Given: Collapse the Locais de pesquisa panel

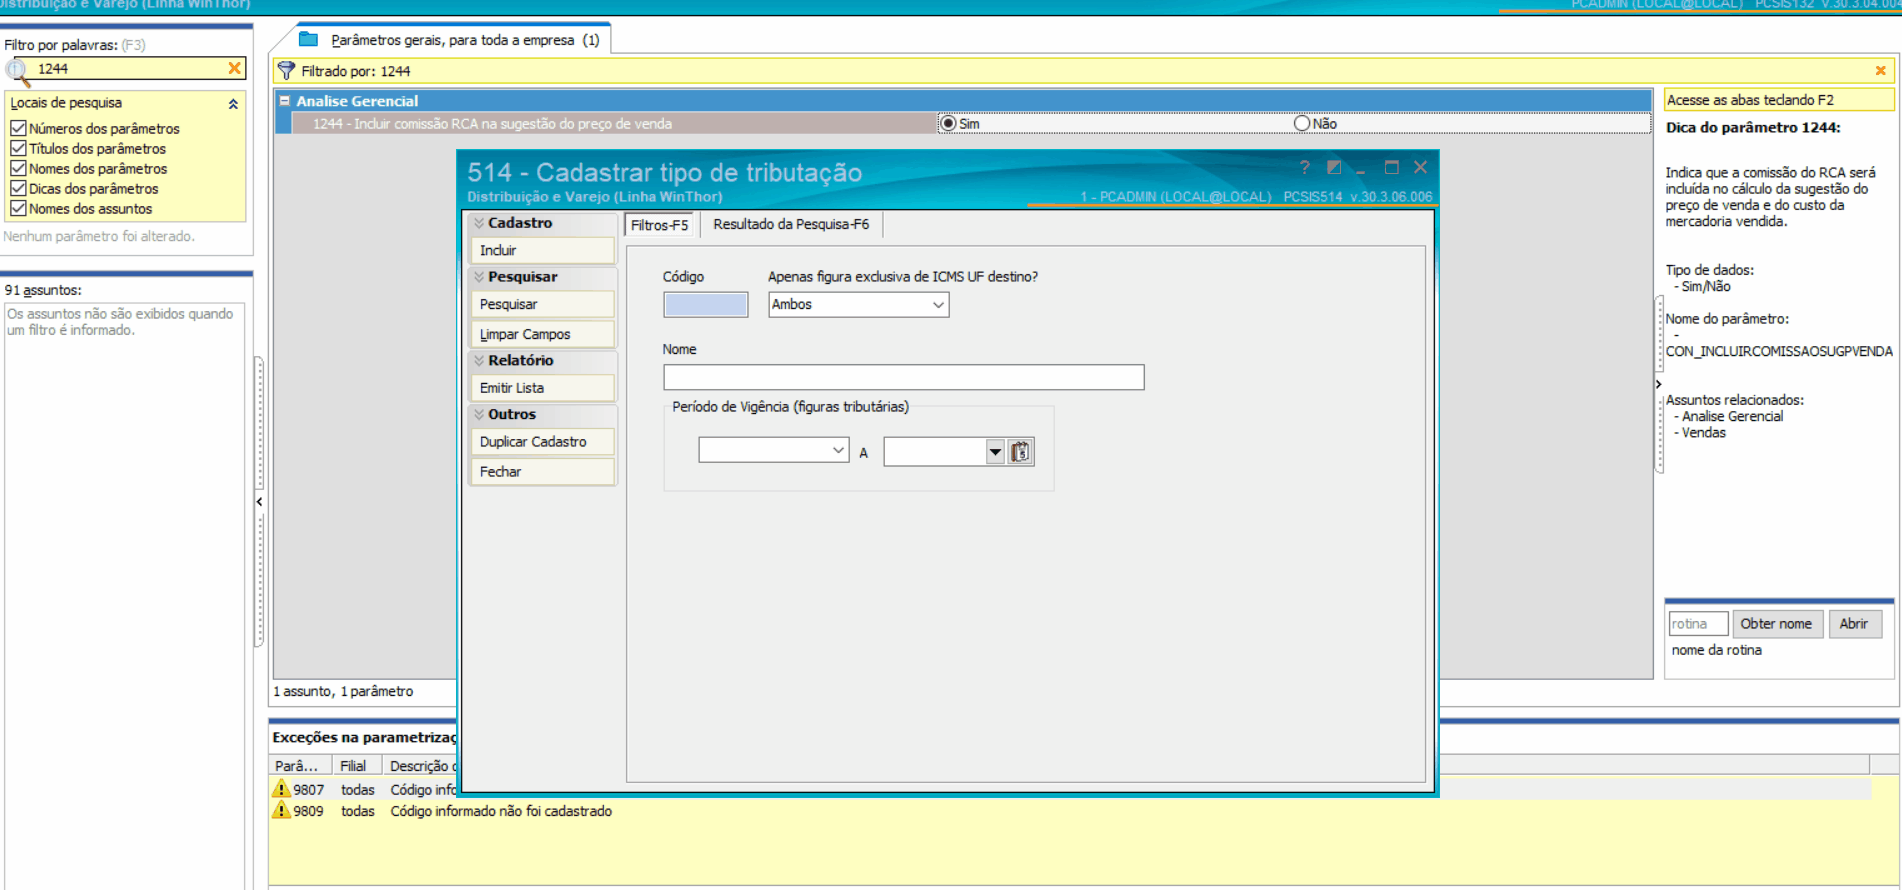Looking at the screenshot, I should [x=233, y=103].
